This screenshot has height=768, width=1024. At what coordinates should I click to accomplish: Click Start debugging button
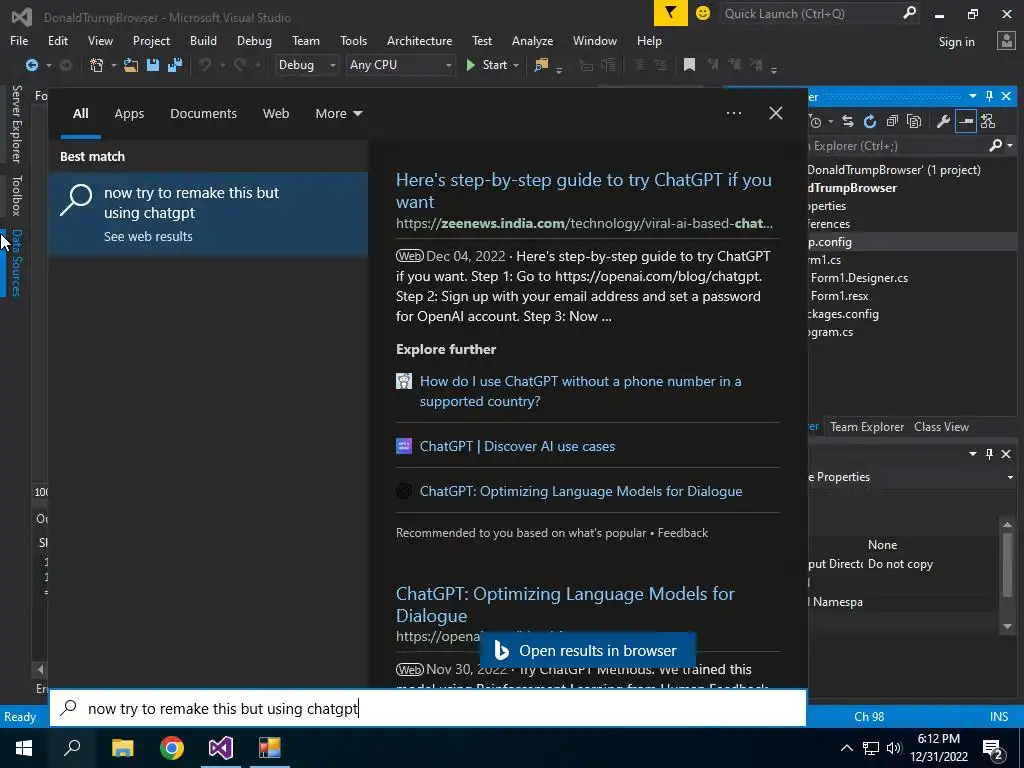[x=487, y=65]
